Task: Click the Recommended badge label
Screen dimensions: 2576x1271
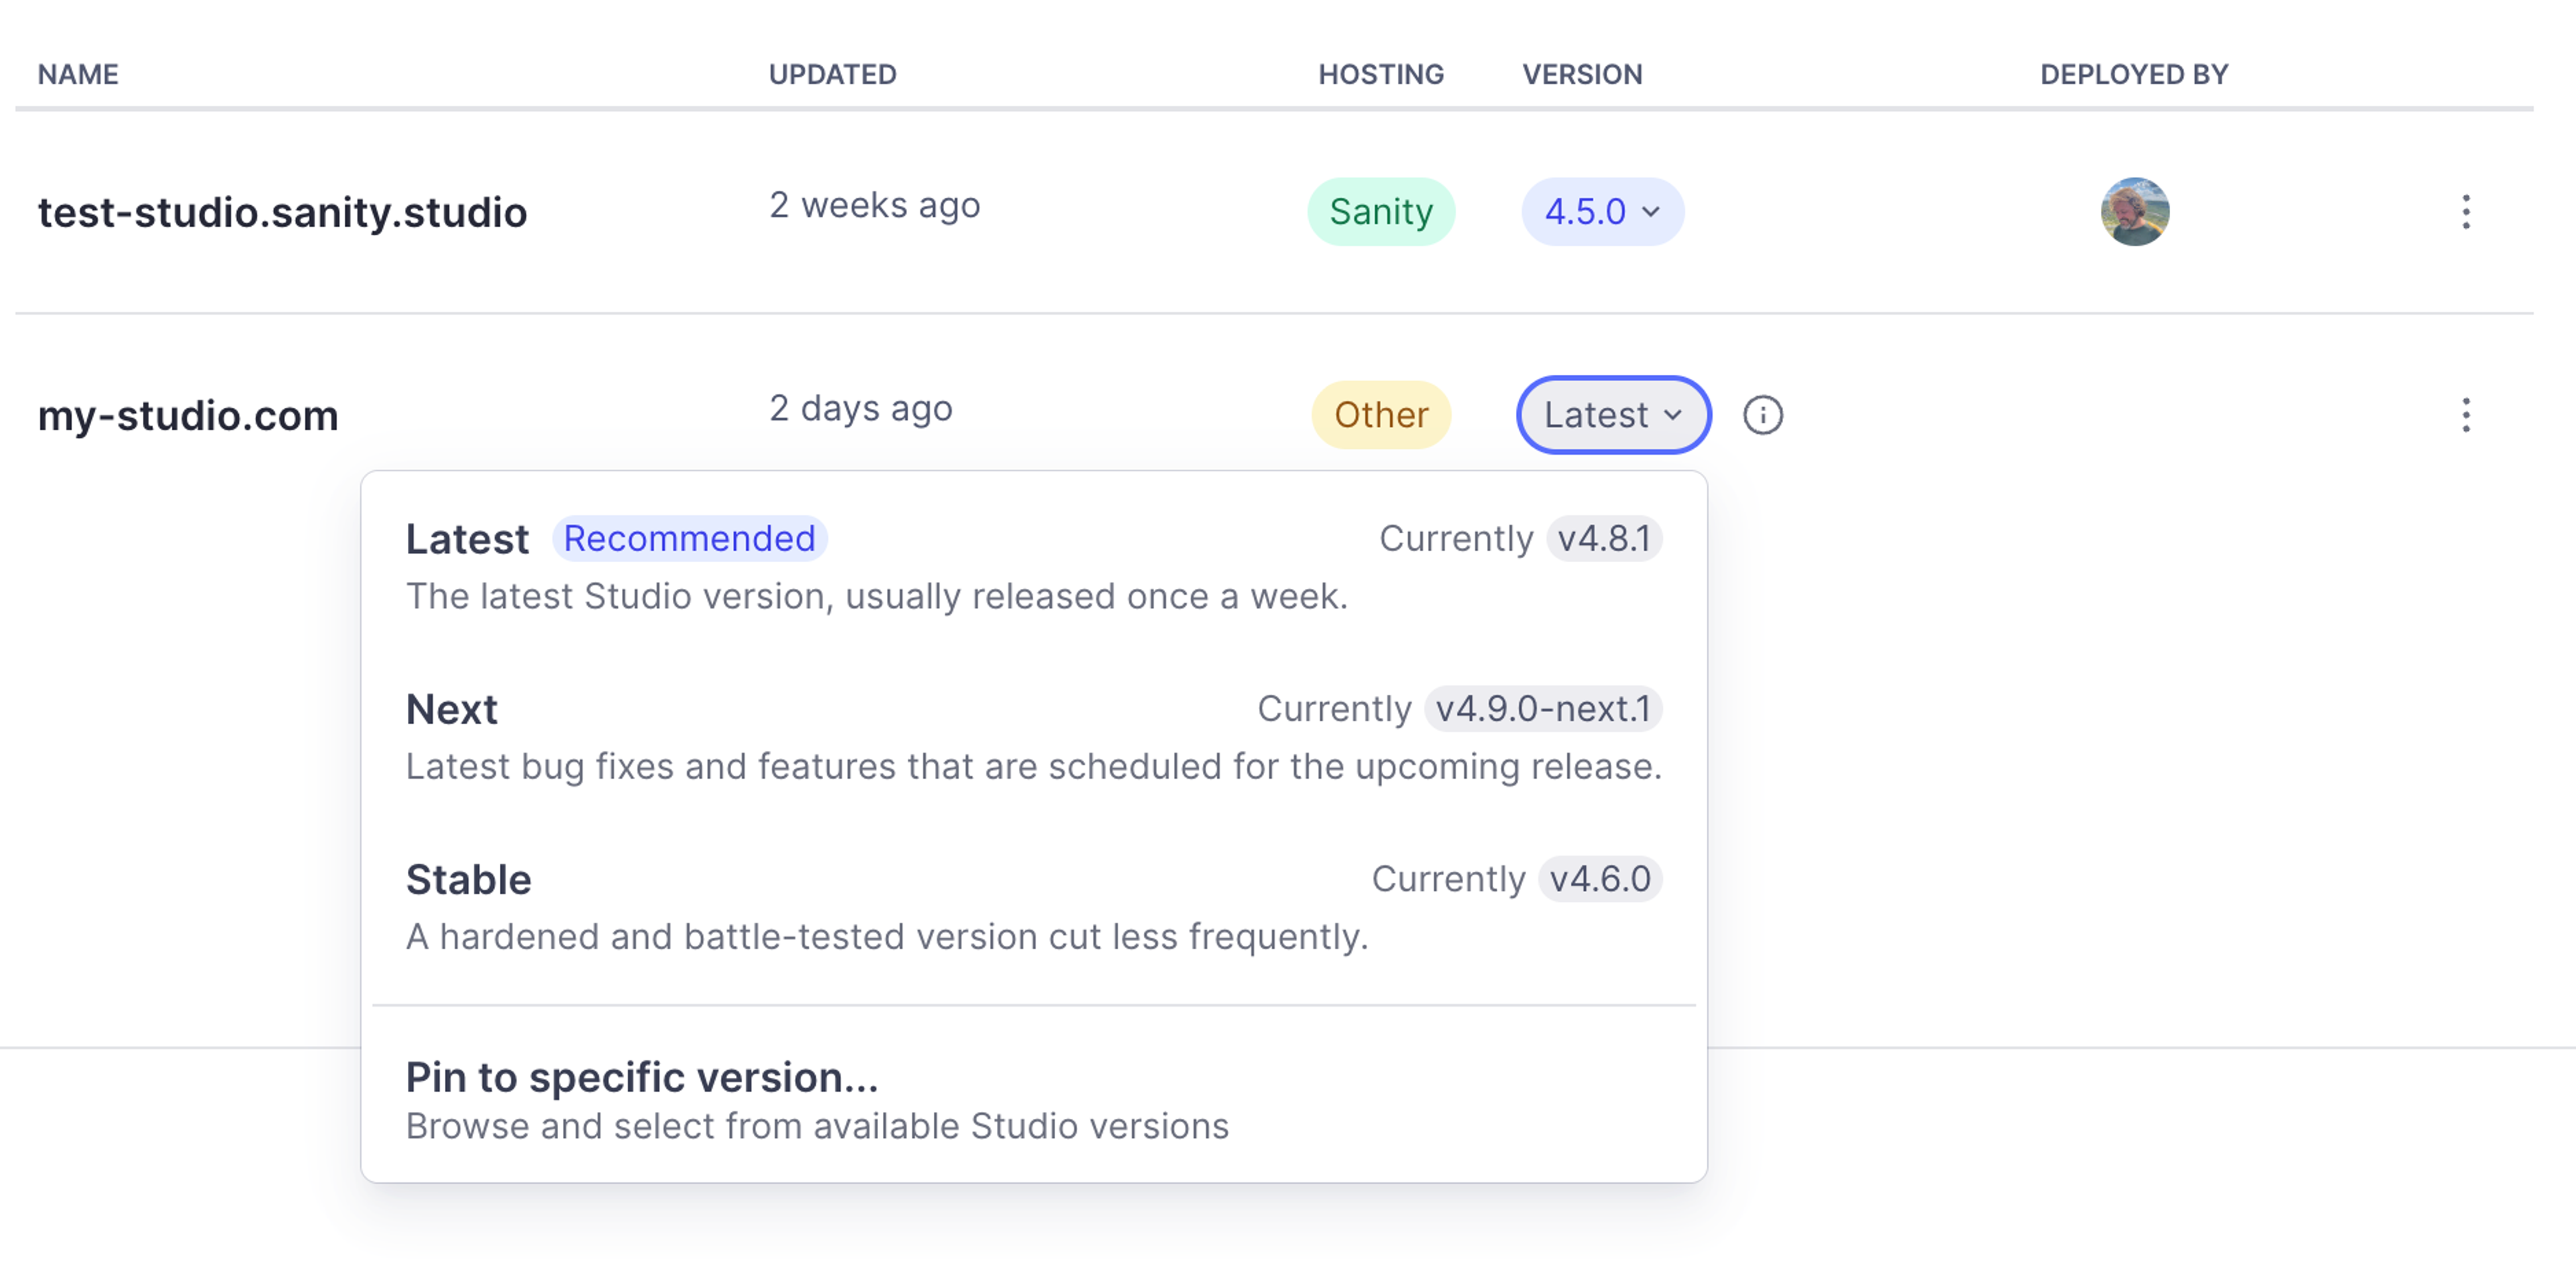Action: pos(689,539)
